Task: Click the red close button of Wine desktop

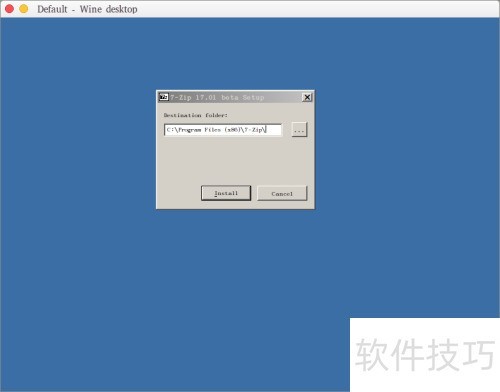Action: (9, 9)
